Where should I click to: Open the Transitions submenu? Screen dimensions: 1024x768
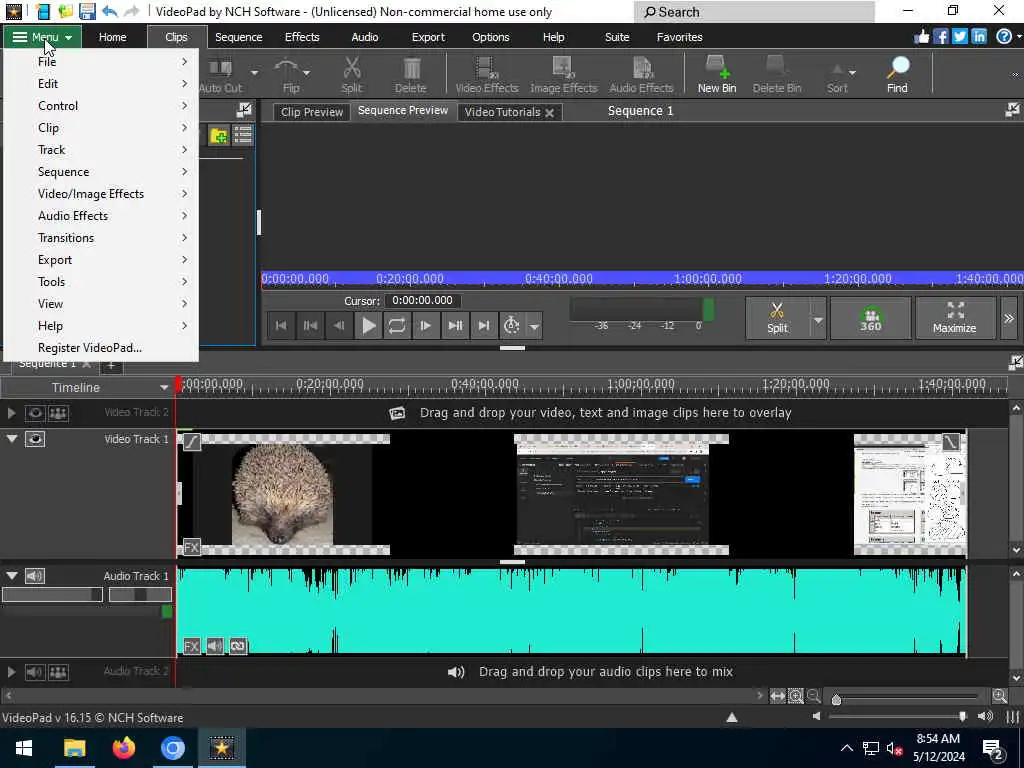pyautogui.click(x=101, y=238)
